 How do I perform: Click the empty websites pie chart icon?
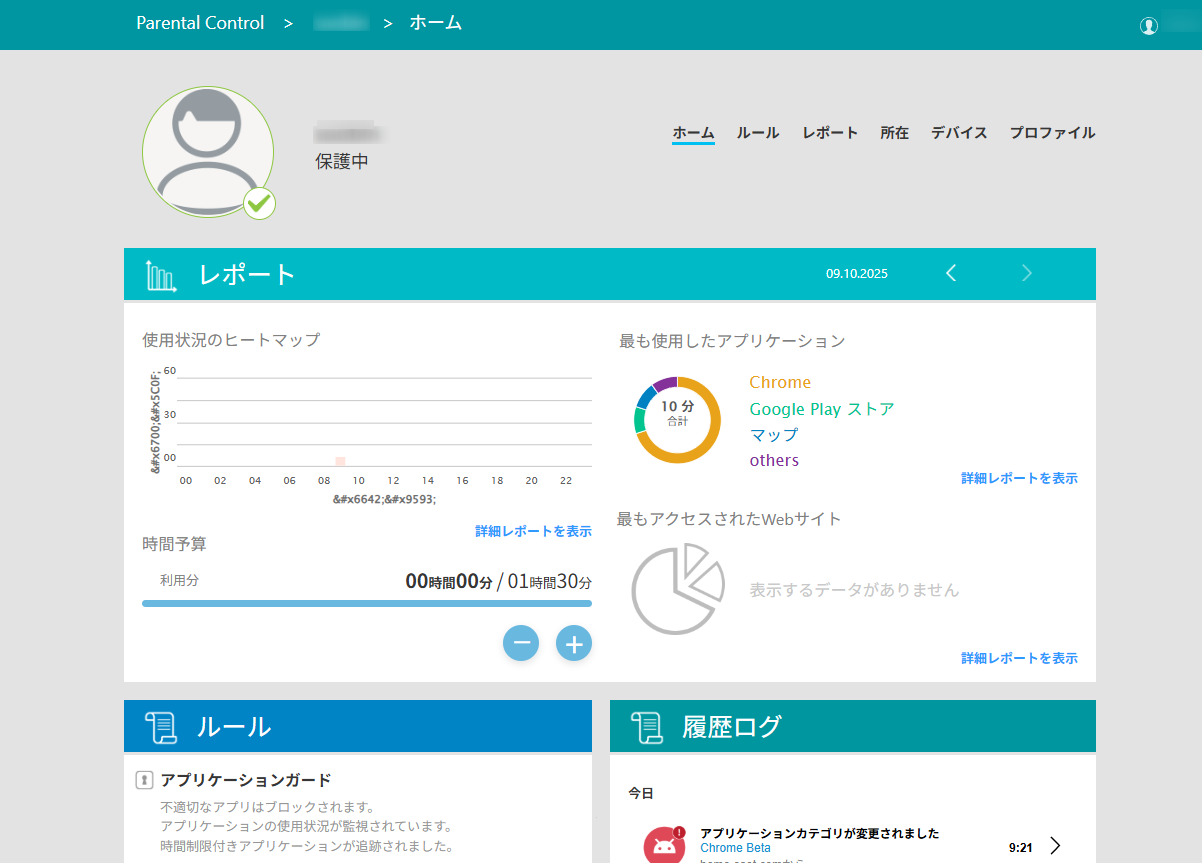(677, 590)
